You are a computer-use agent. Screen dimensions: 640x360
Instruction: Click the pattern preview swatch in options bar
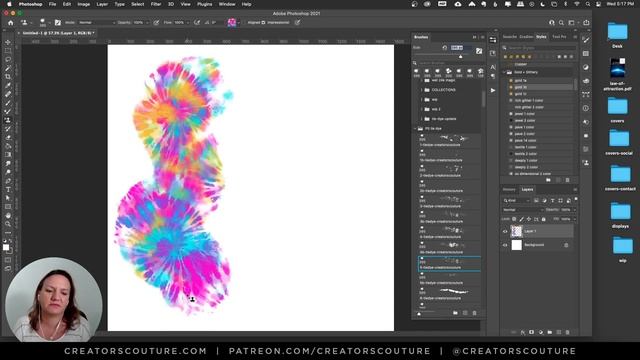click(x=232, y=22)
